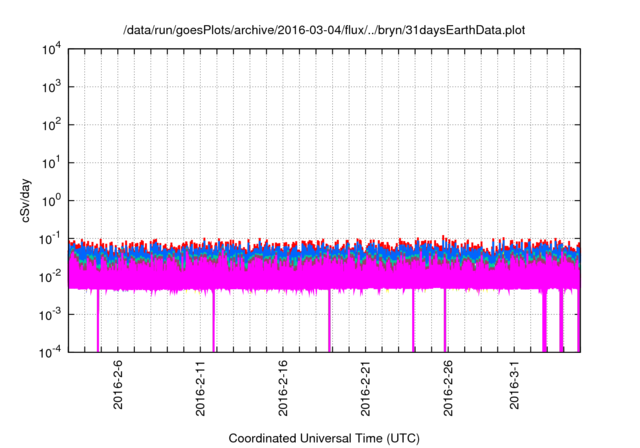
Task: Click the 2016-2-6 date tick label
Action: (118, 384)
